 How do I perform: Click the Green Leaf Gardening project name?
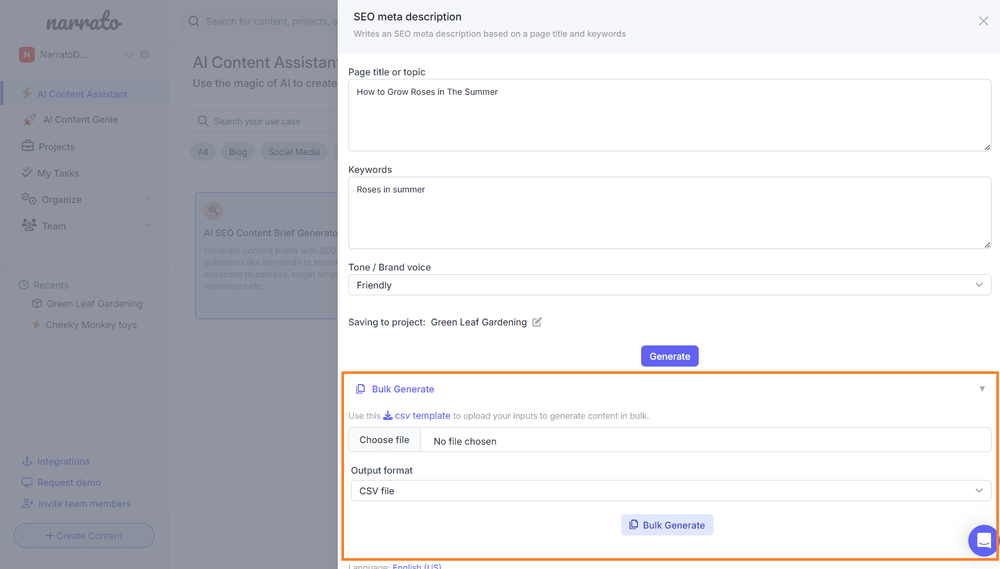tap(478, 322)
